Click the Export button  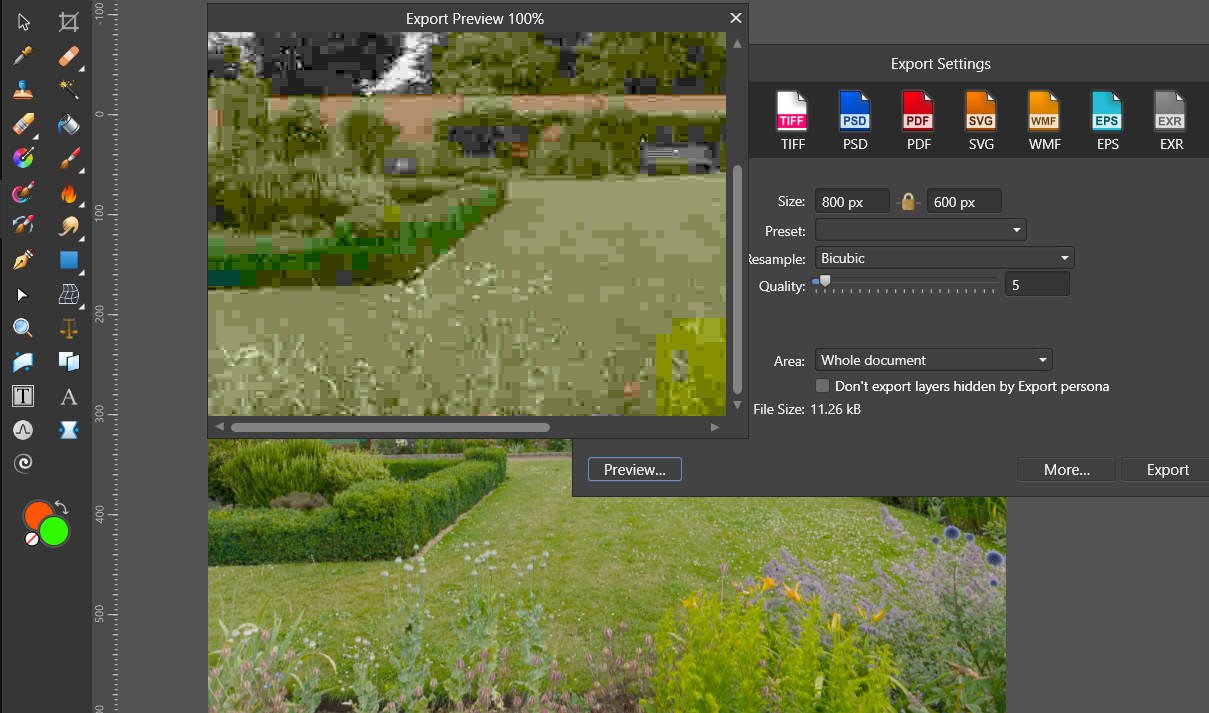coord(1167,469)
